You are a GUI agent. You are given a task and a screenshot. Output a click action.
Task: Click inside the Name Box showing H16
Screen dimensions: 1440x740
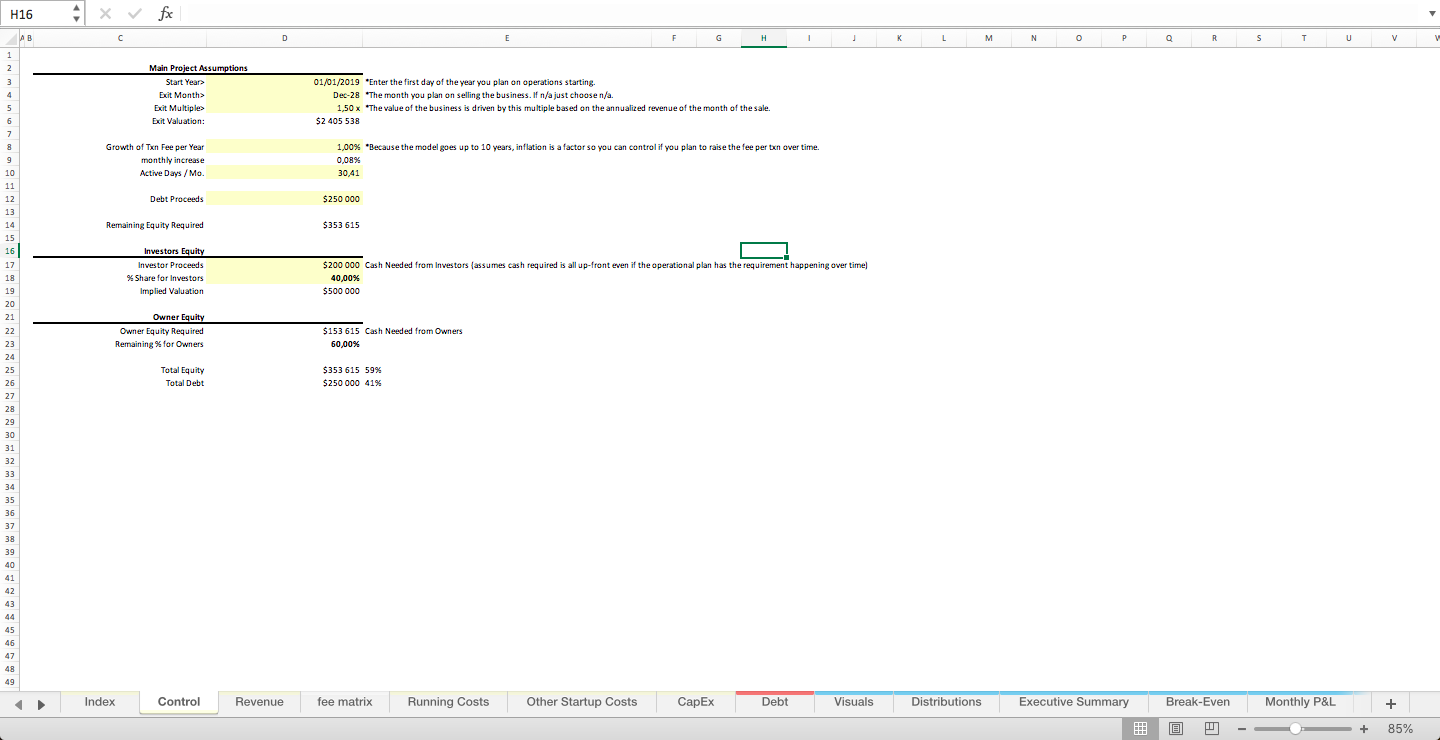pyautogui.click(x=30, y=13)
